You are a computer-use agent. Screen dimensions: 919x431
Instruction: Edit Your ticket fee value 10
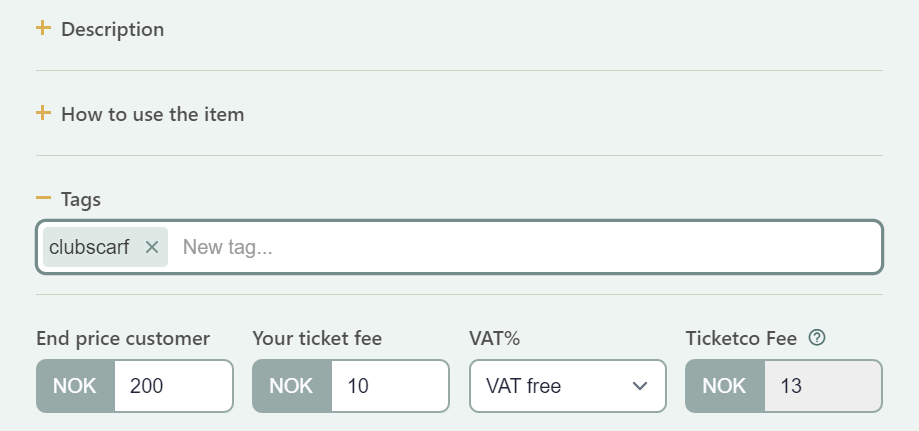click(x=390, y=386)
